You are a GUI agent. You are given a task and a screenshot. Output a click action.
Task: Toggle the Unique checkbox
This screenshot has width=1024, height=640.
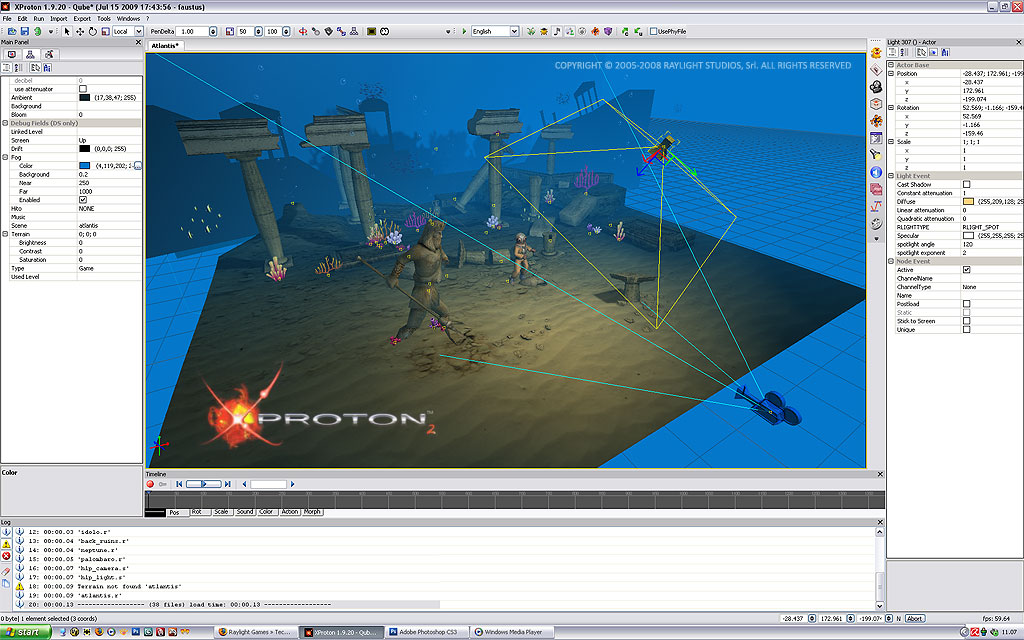point(967,329)
